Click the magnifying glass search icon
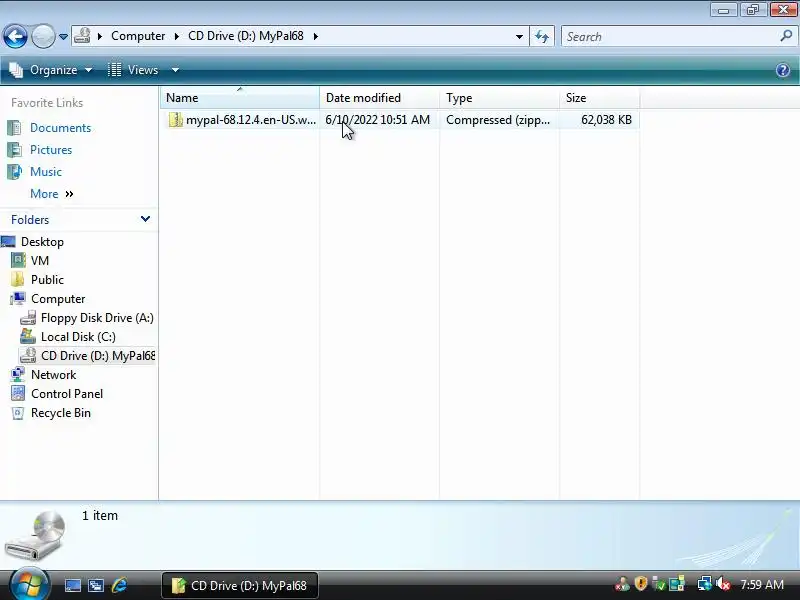800x600 pixels. (786, 36)
